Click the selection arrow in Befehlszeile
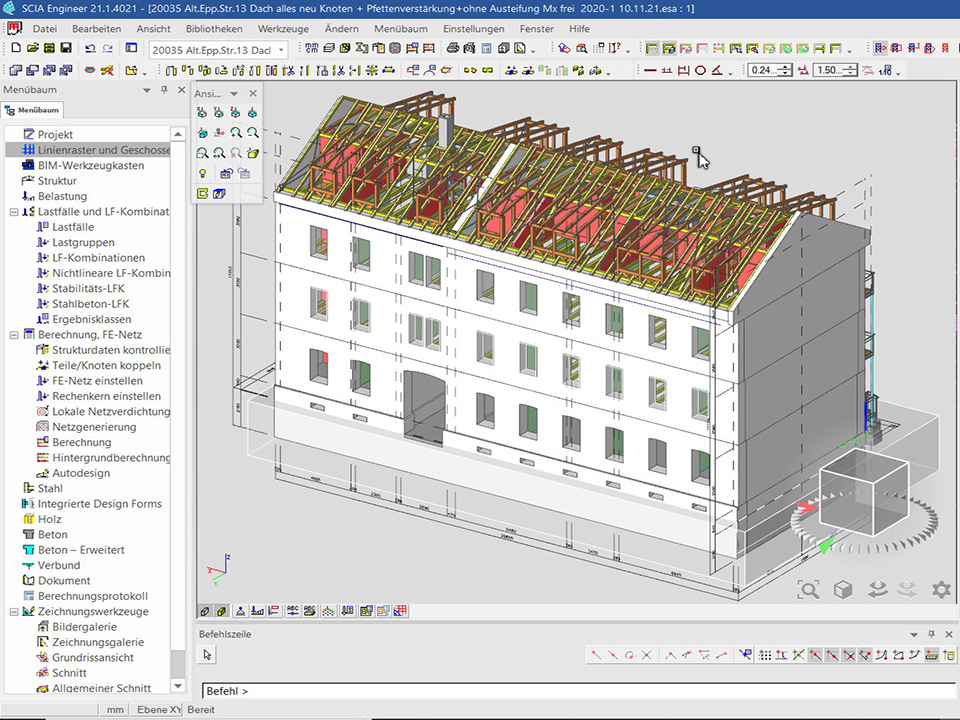This screenshot has width=960, height=720. tap(208, 655)
